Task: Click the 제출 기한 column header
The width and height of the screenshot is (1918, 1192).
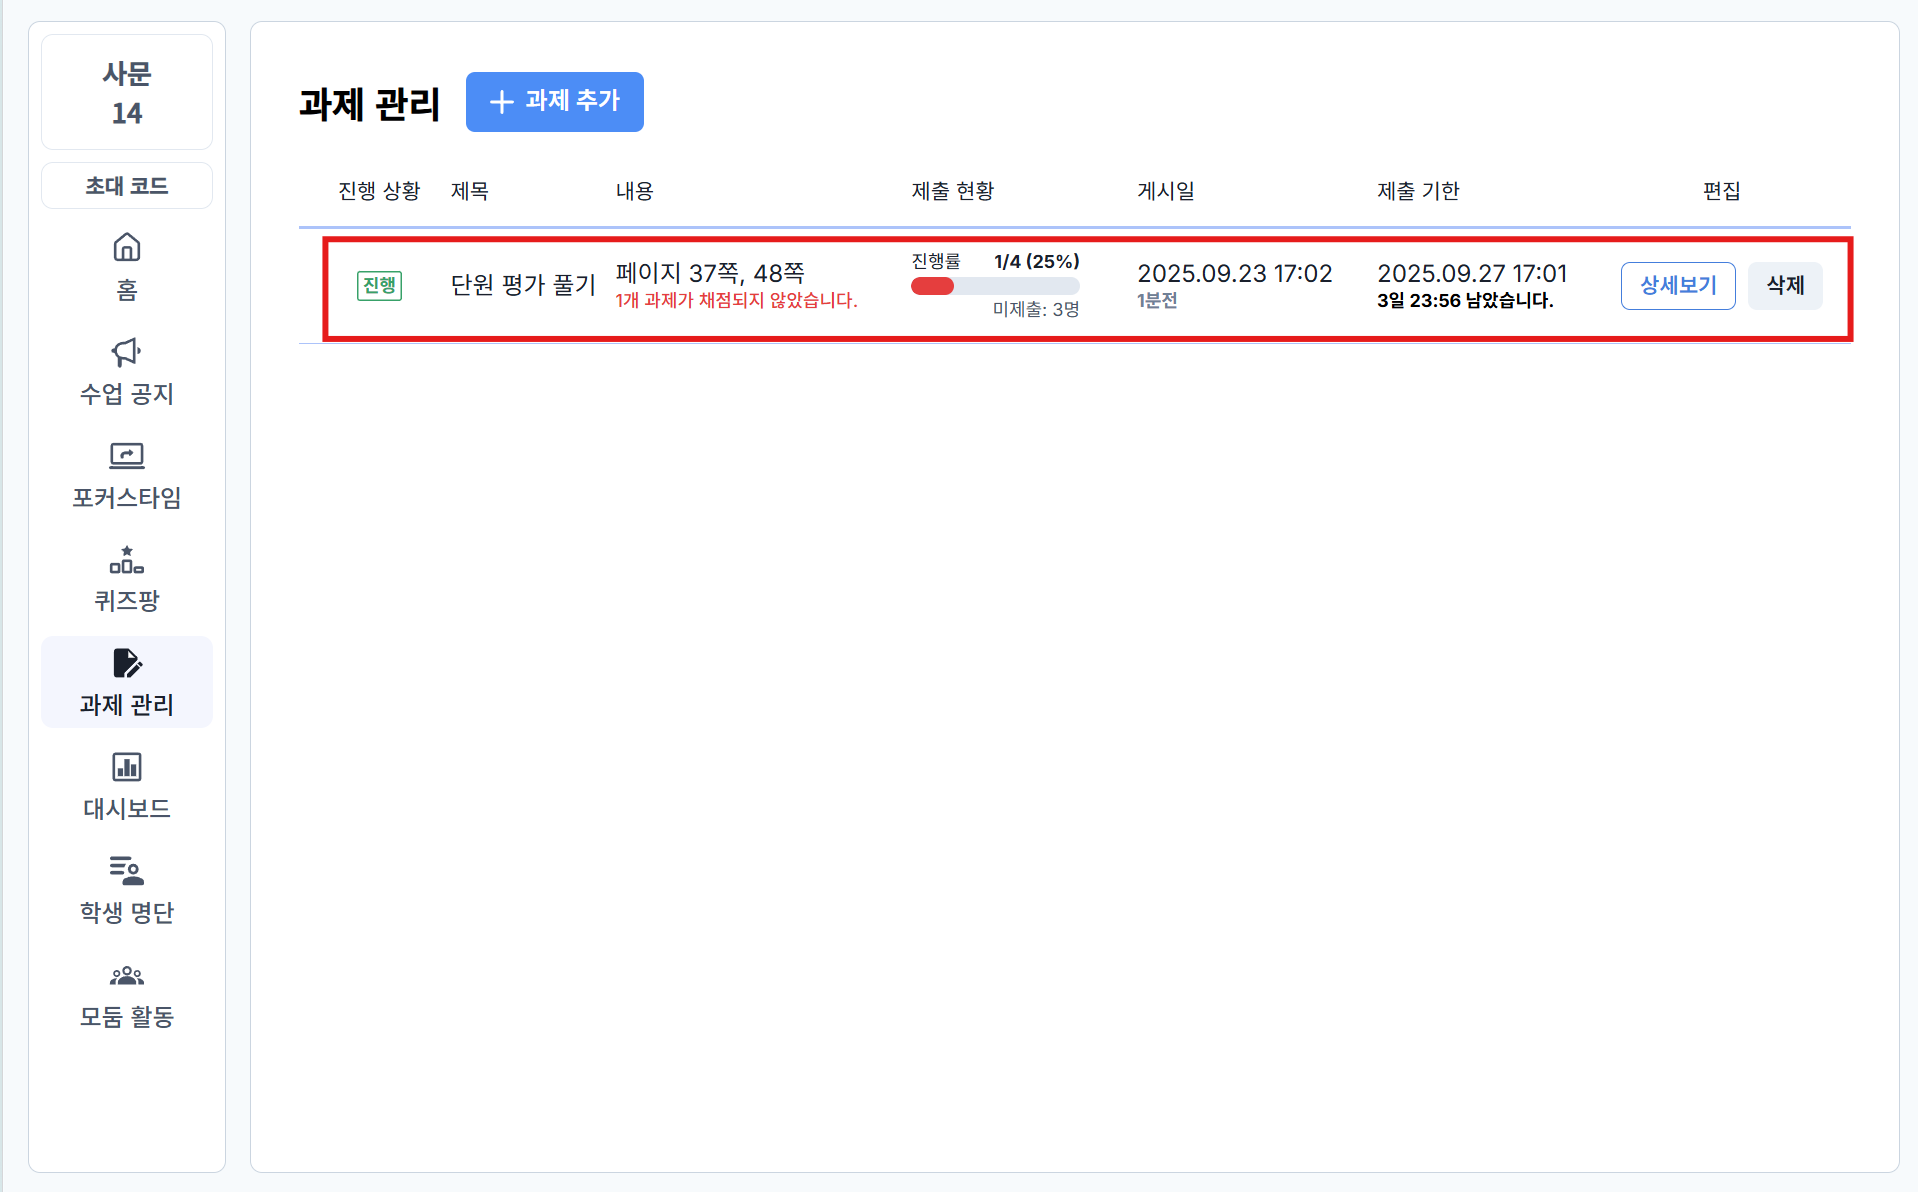Action: click(1417, 191)
